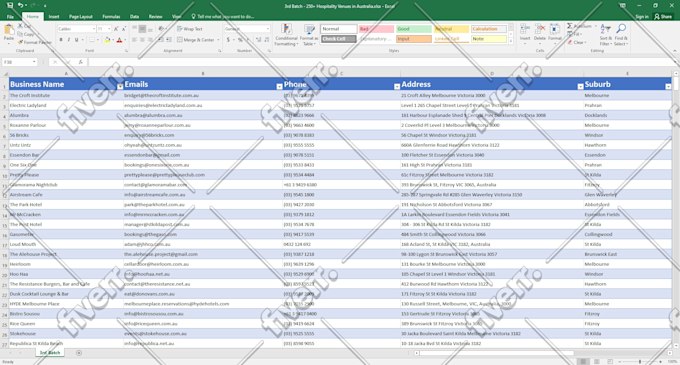Toggle Bold formatting
The width and height of the screenshot is (680, 365).
pyautogui.click(x=61, y=40)
